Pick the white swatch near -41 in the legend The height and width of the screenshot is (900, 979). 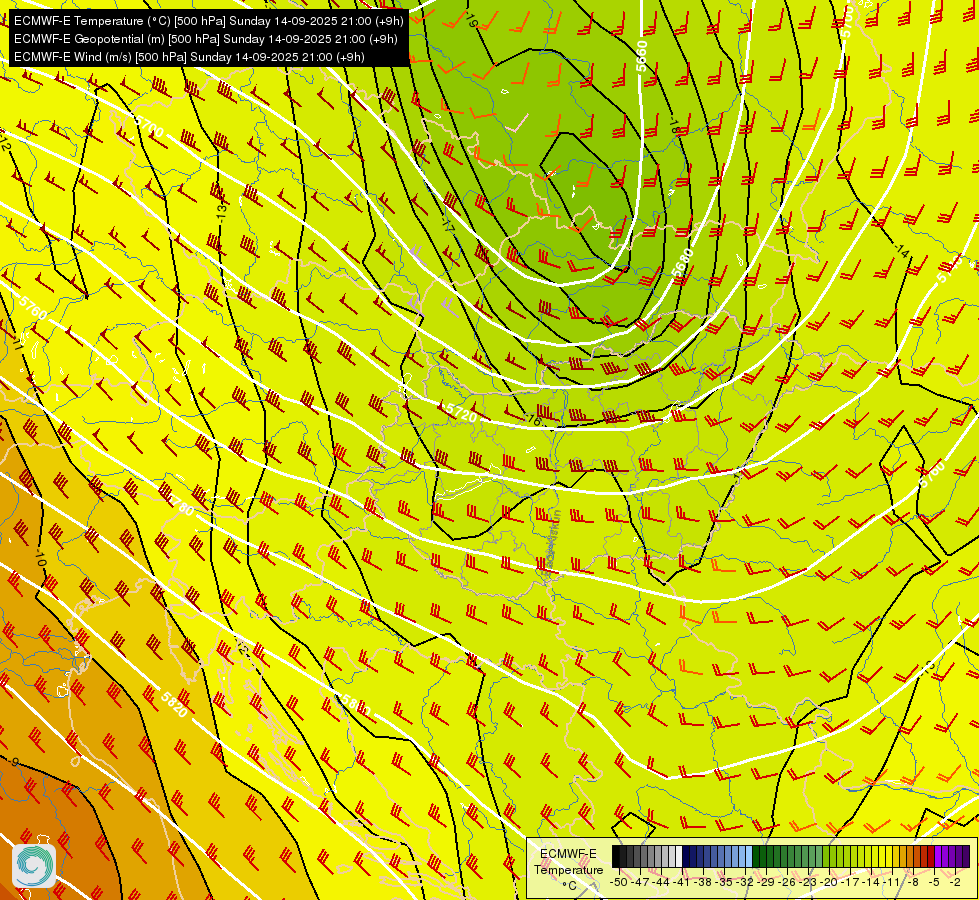679,856
